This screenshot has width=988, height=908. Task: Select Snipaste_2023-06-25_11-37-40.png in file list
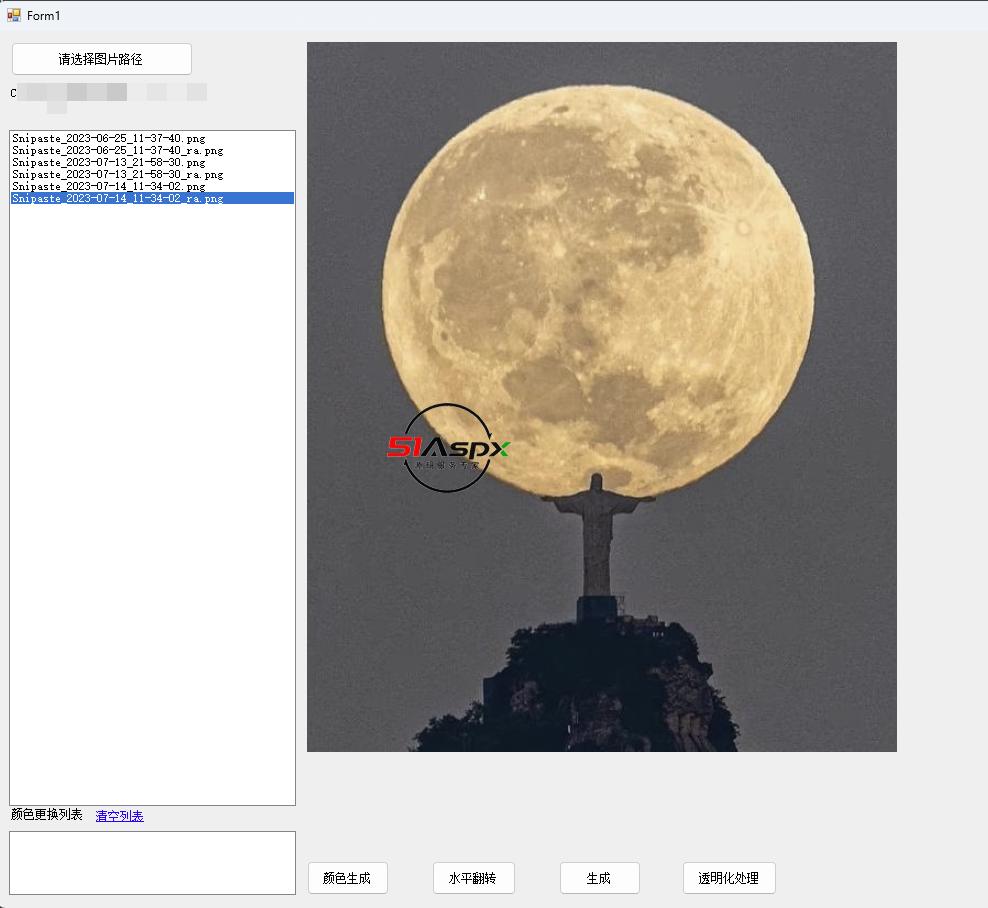pyautogui.click(x=108, y=138)
